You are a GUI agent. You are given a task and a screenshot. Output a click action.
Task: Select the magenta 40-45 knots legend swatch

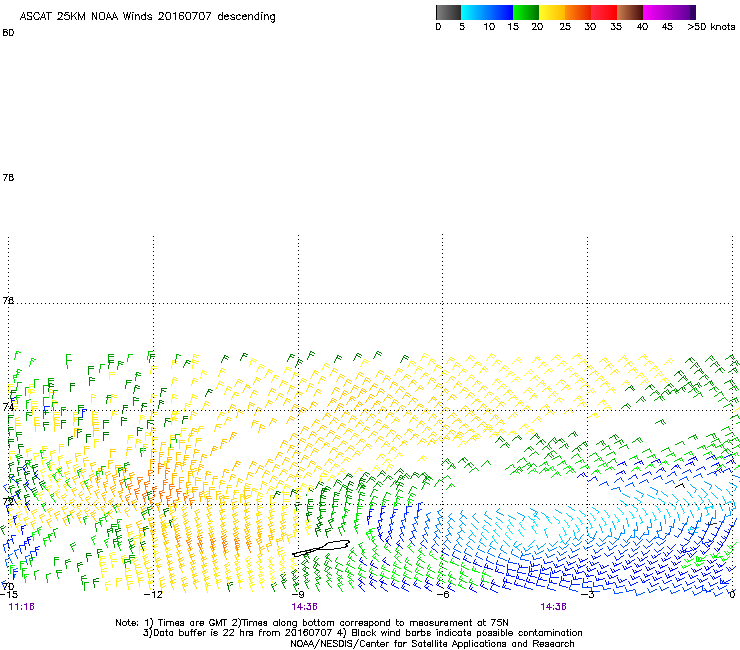click(x=656, y=12)
